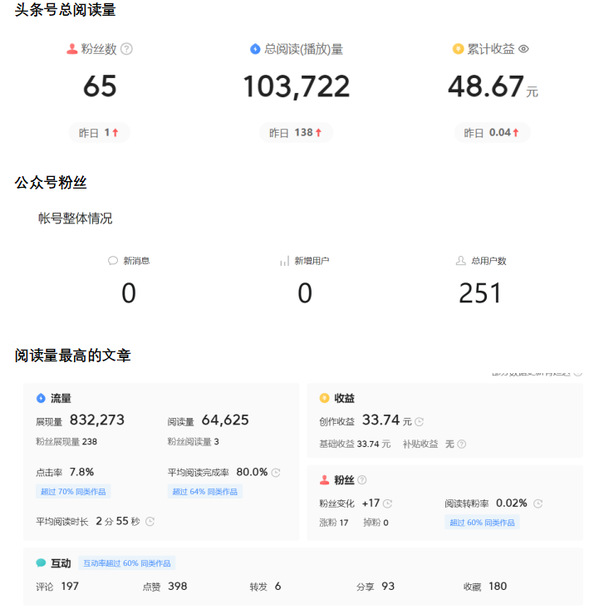This screenshot has width=599, height=609.
Task: Click the red 粉丝数 person icon
Action: (72, 49)
